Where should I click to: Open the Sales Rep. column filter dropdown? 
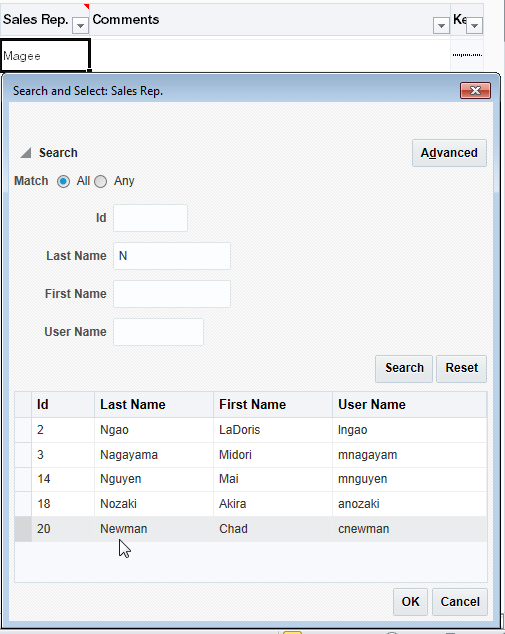click(80, 26)
